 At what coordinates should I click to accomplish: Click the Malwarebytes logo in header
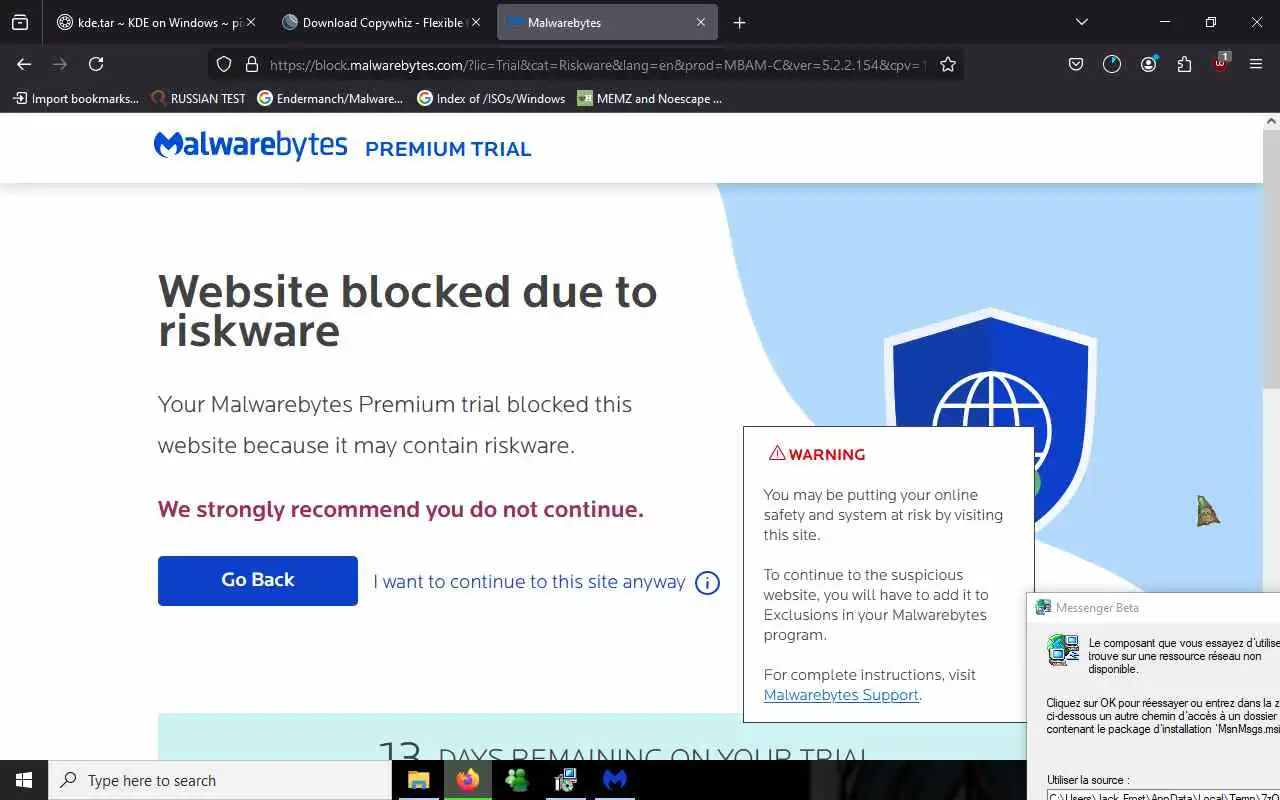(x=250, y=146)
